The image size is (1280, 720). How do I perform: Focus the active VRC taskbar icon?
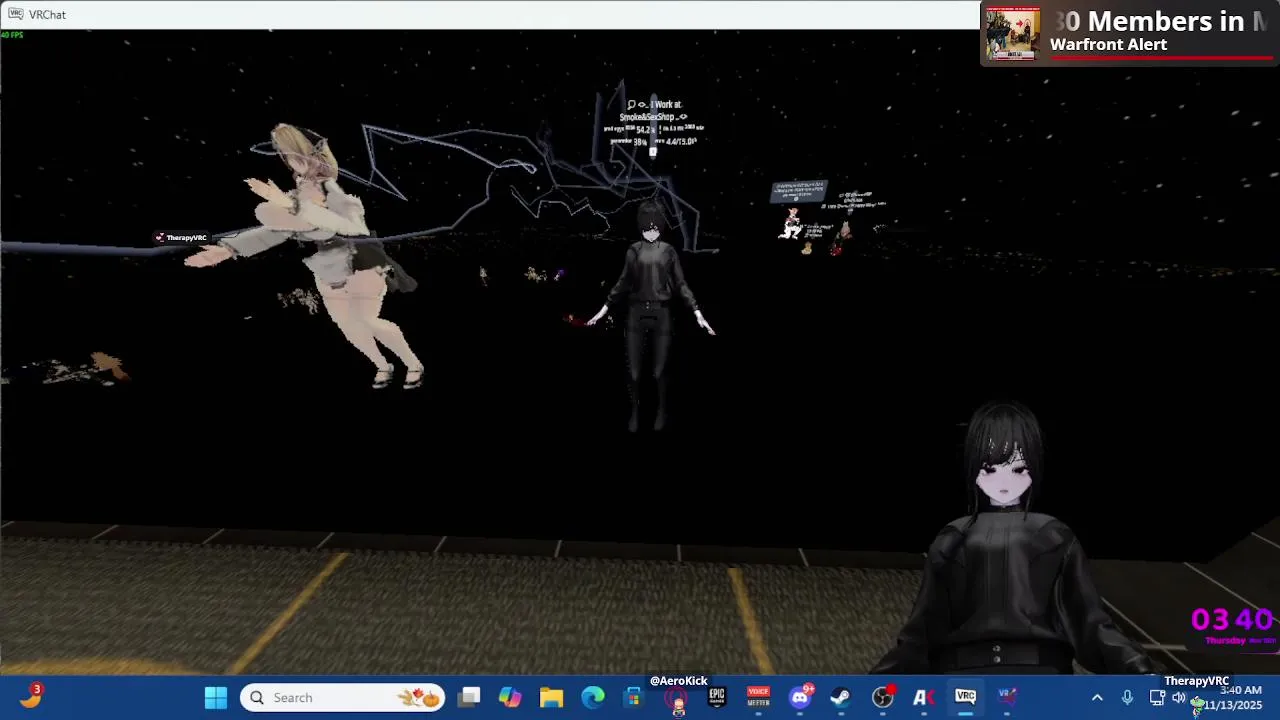point(965,697)
